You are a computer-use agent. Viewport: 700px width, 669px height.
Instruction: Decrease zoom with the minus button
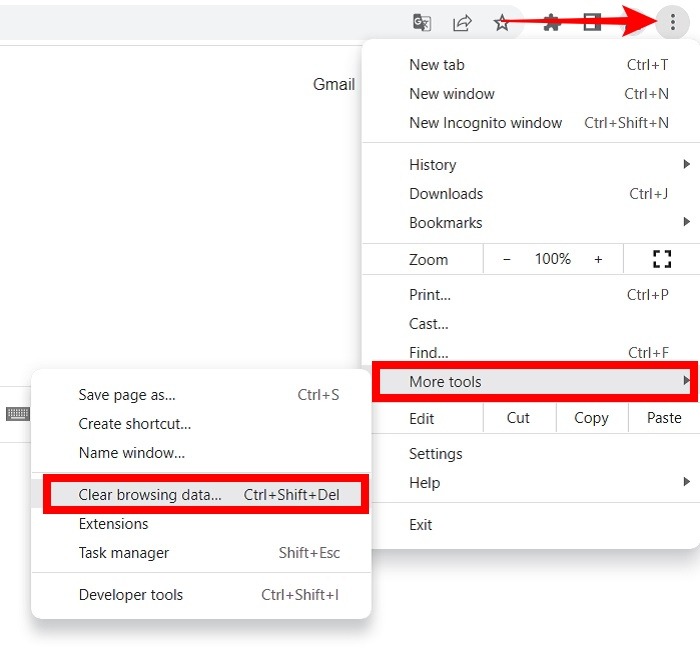coord(506,259)
